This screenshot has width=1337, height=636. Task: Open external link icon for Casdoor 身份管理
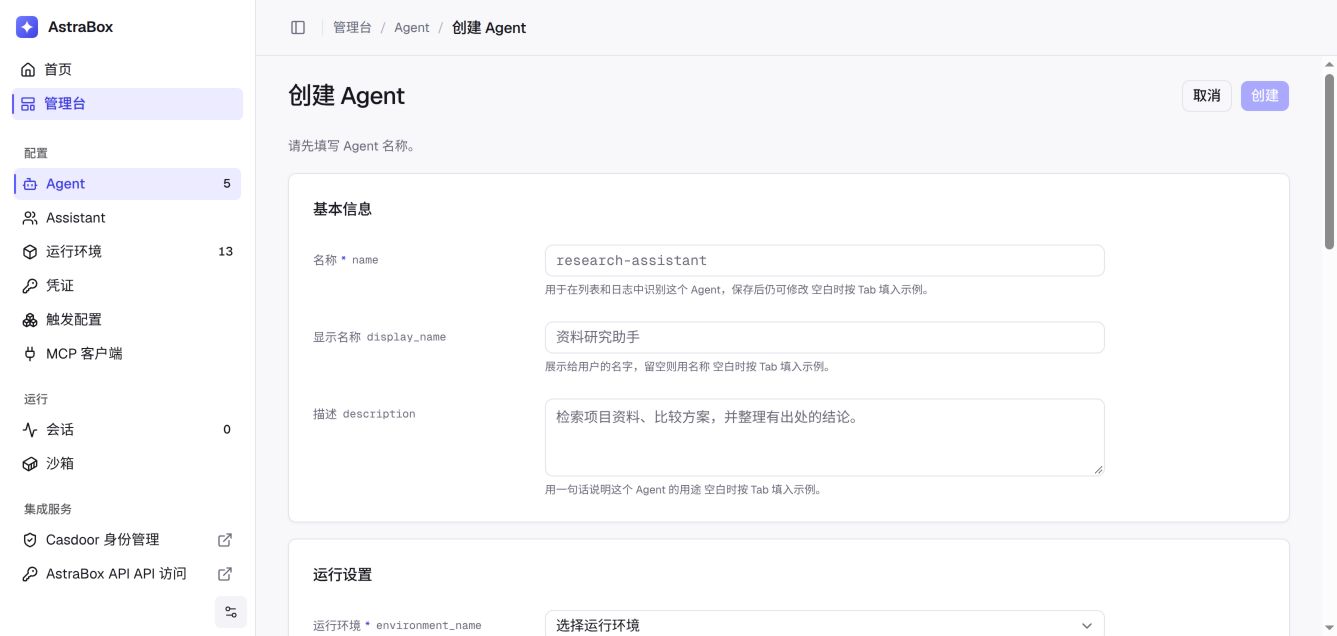[225, 540]
